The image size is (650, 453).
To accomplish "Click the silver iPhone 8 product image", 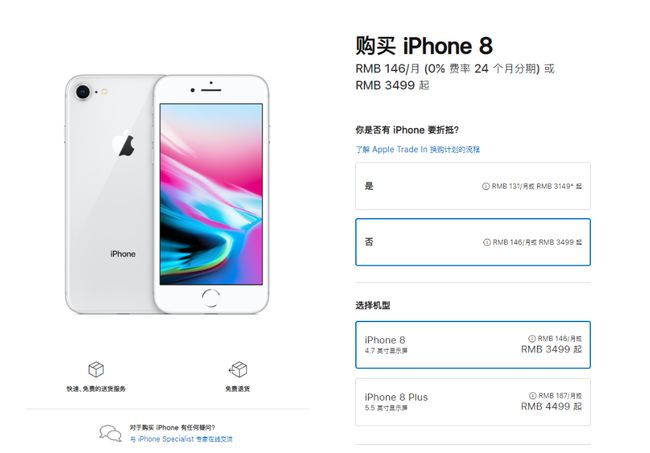I will 167,194.
